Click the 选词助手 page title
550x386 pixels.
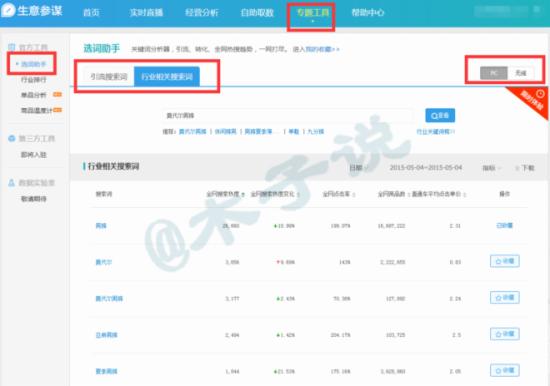(102, 48)
